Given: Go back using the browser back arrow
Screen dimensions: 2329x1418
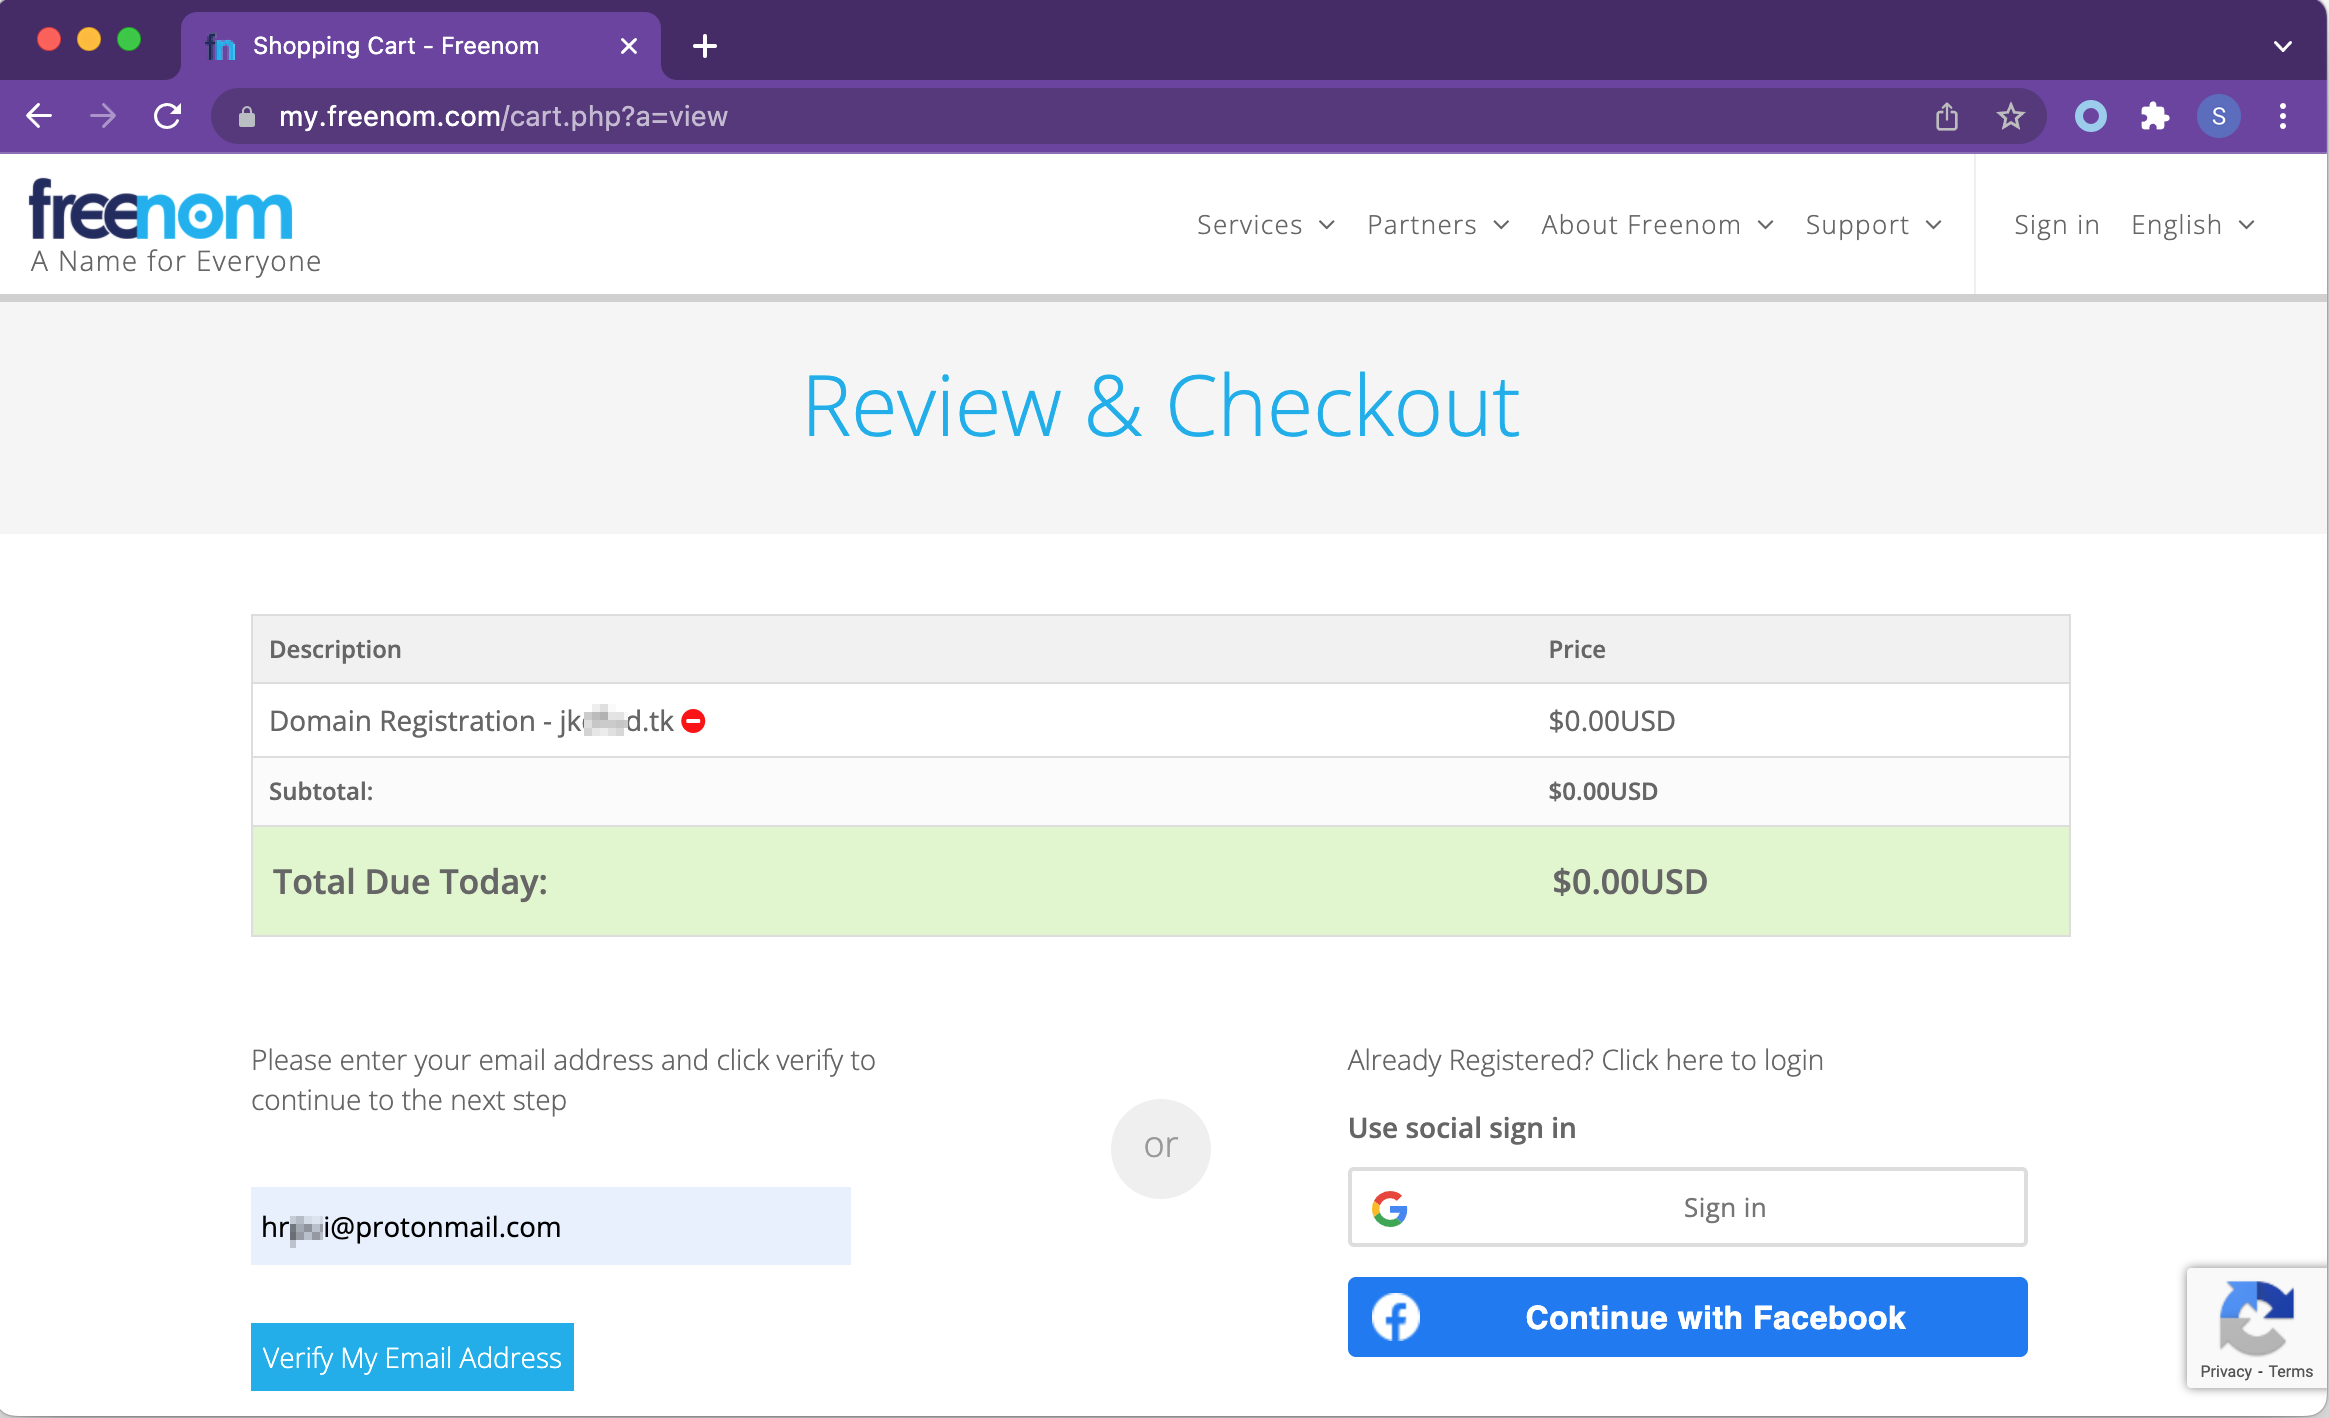Looking at the screenshot, I should tap(39, 116).
